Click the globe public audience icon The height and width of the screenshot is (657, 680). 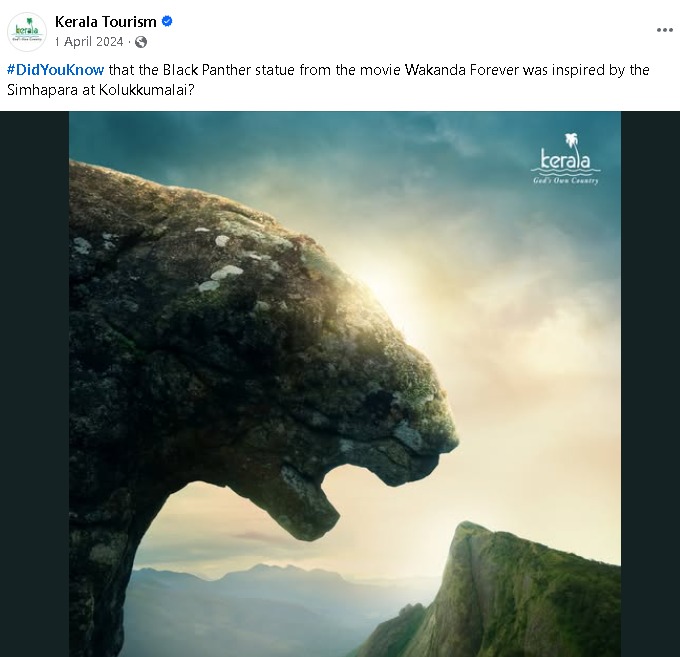pos(141,42)
